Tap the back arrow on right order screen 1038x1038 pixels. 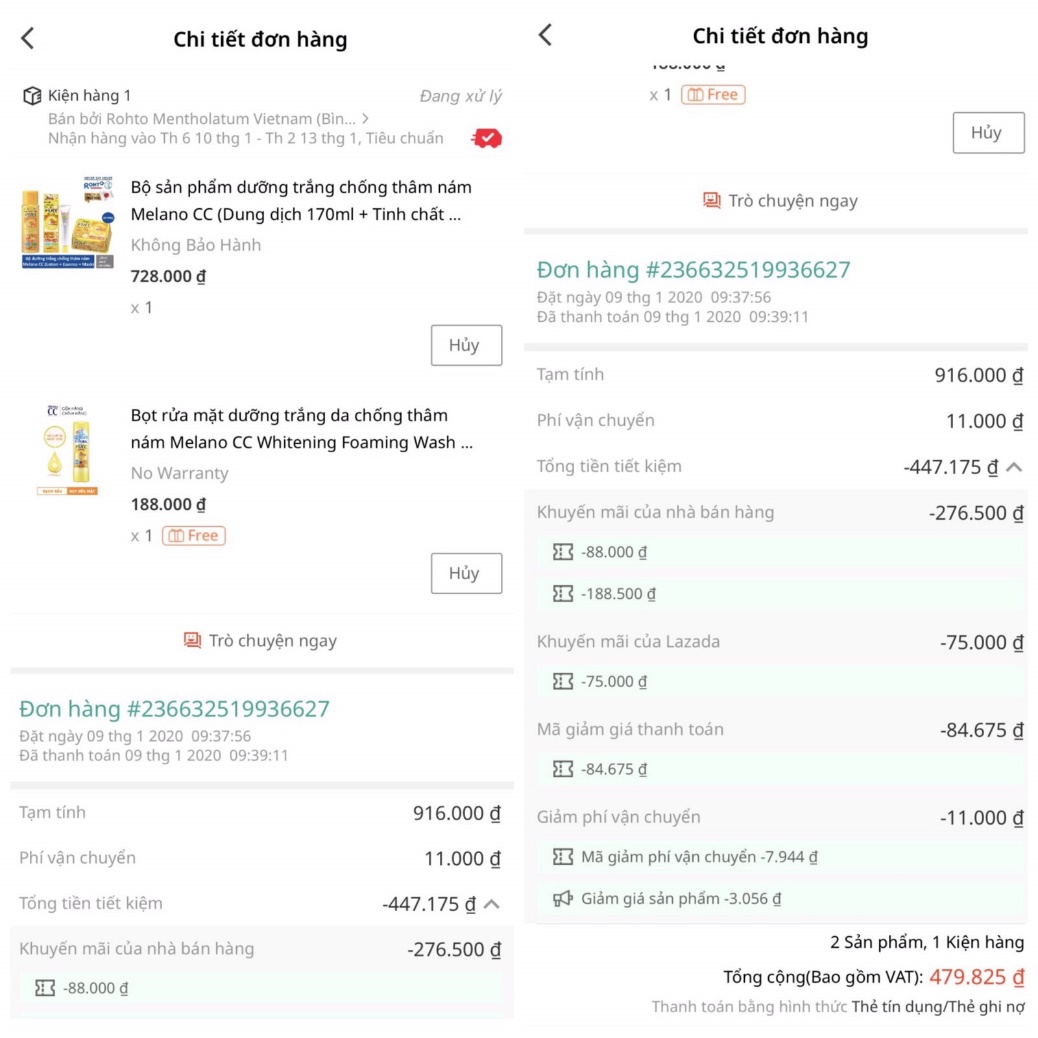click(x=545, y=35)
